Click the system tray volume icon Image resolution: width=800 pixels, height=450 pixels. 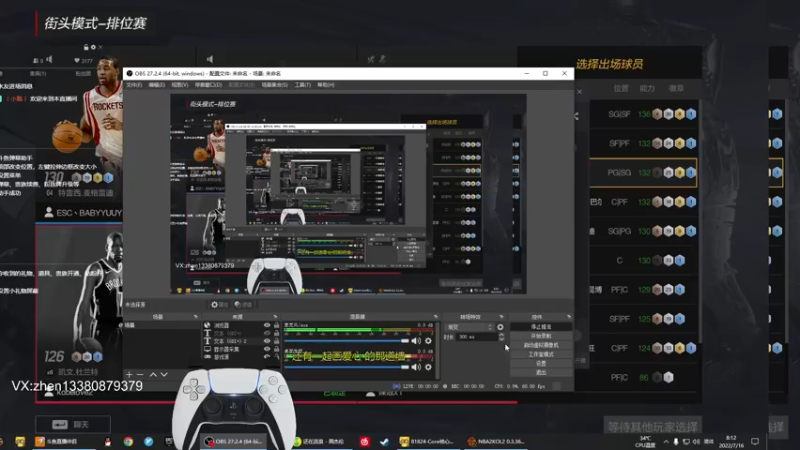(696, 441)
